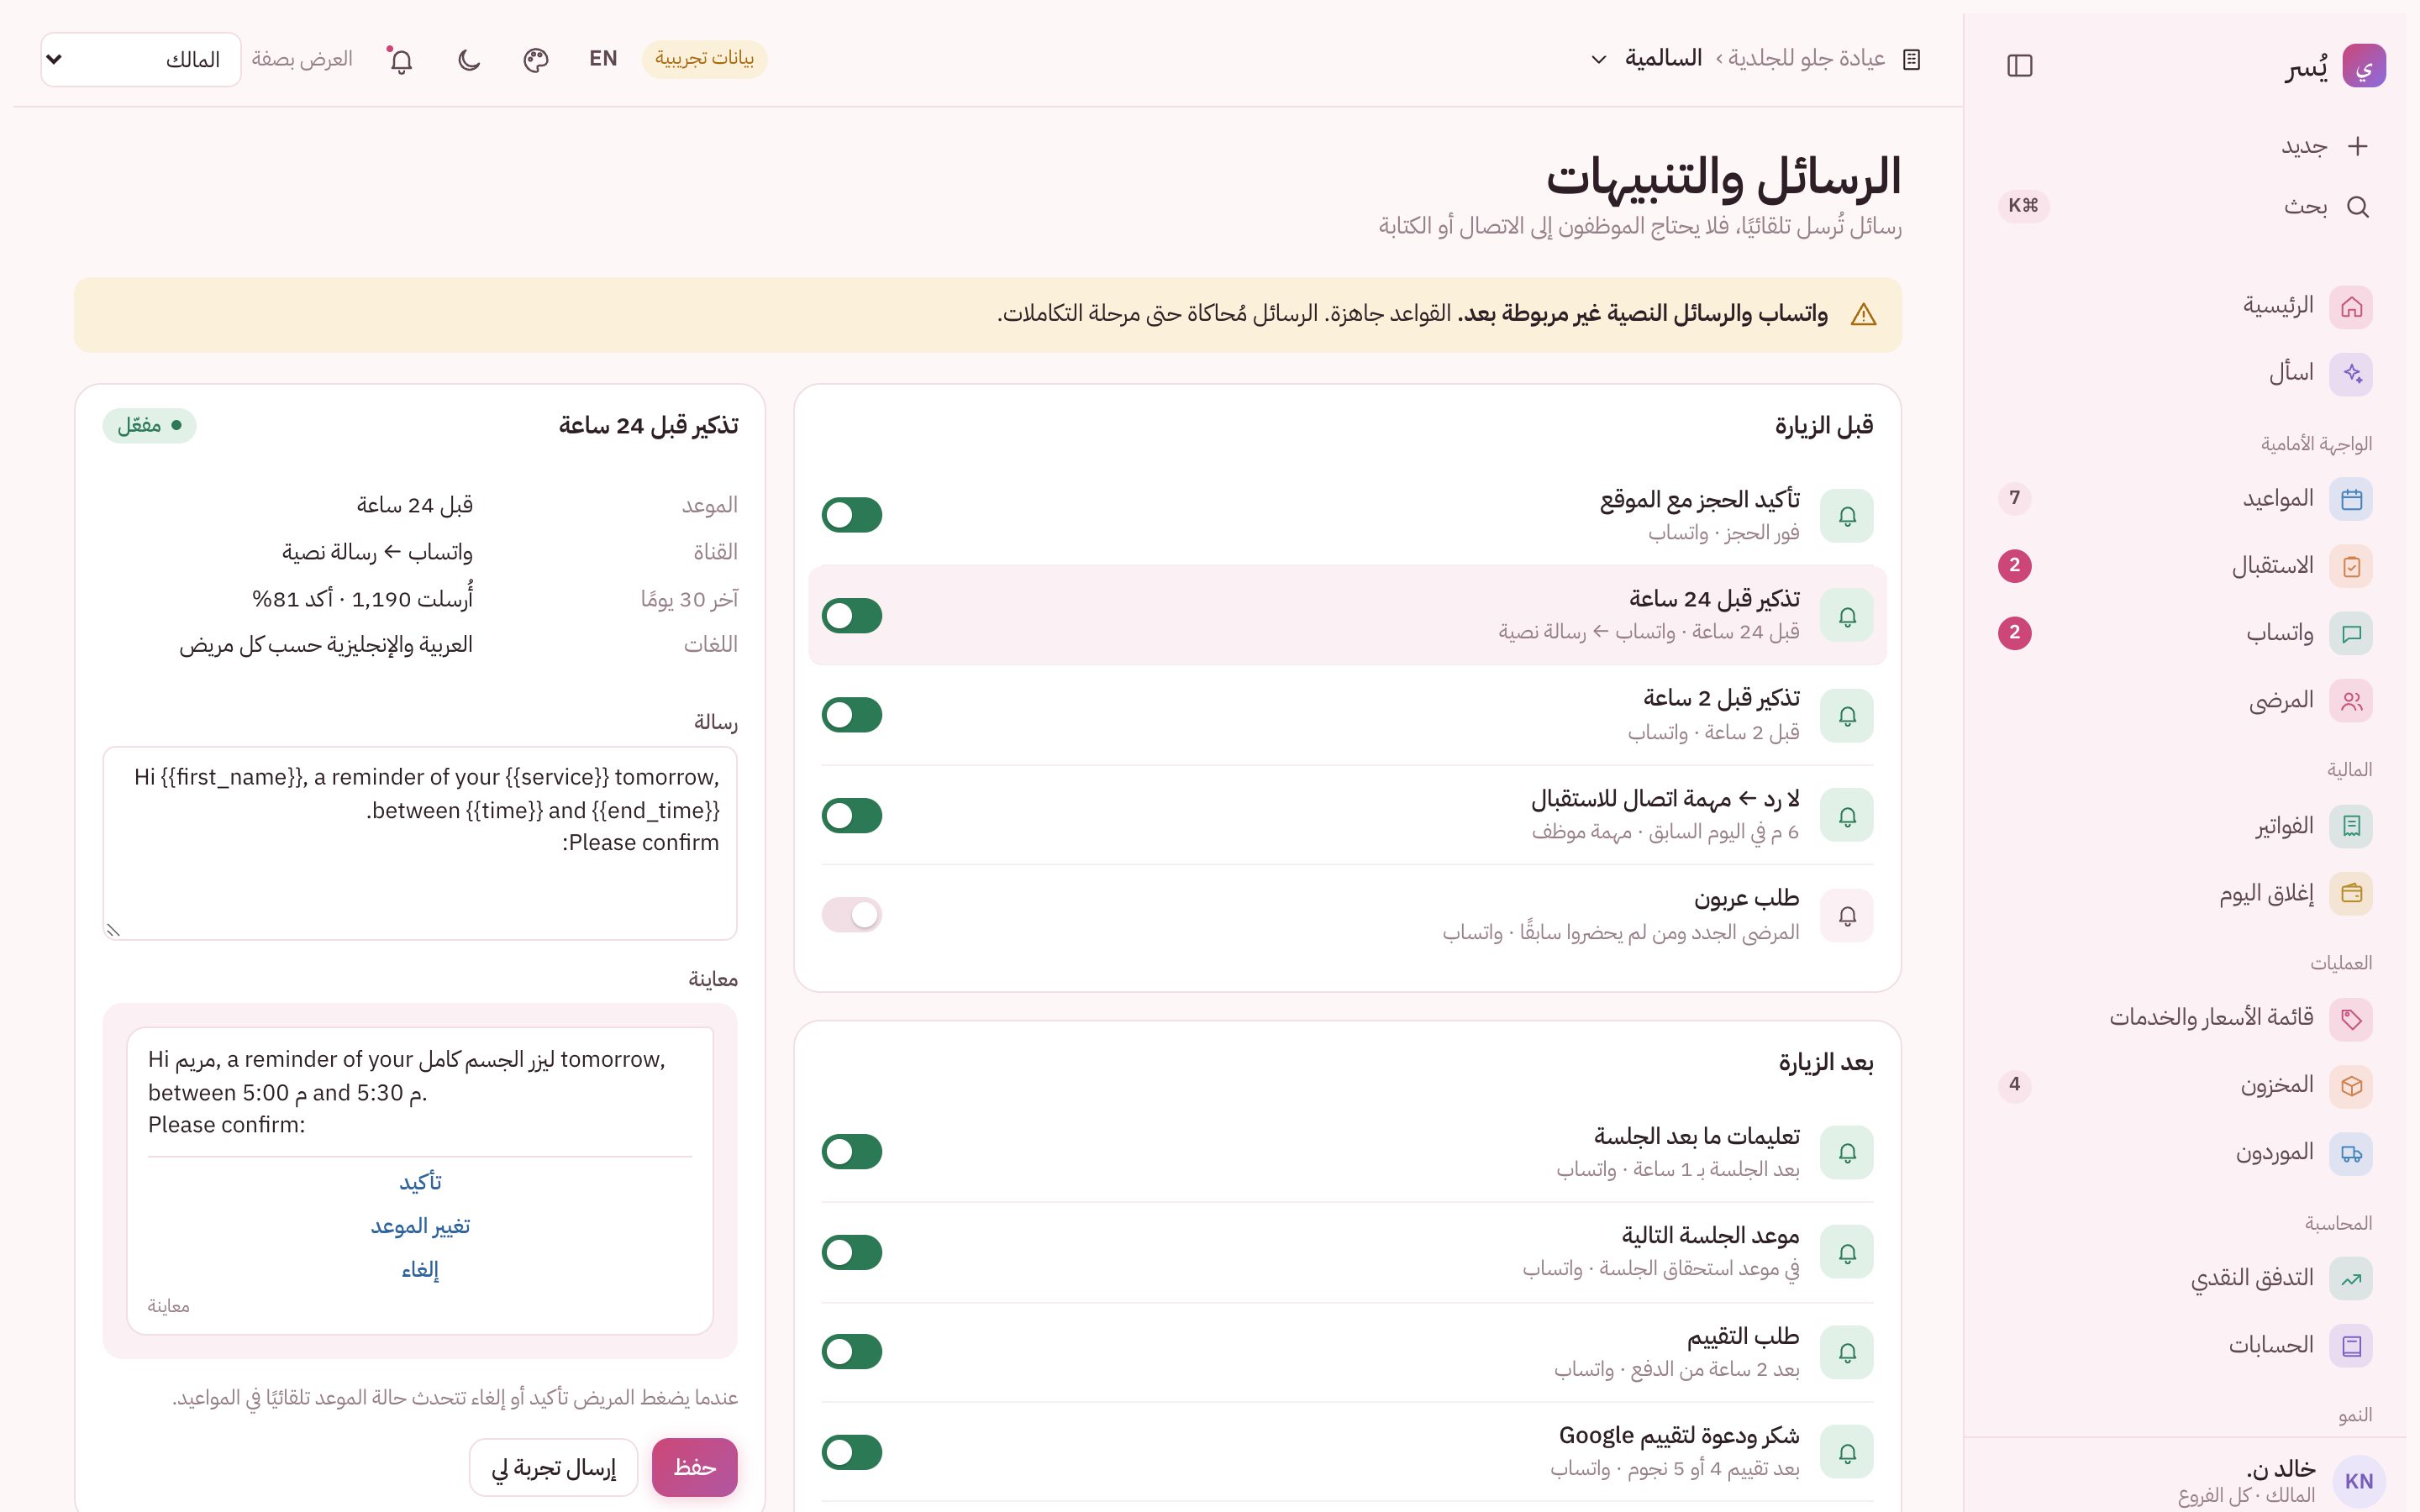Click the حفظ save button
This screenshot has width=2420, height=1512.
(x=694, y=1467)
